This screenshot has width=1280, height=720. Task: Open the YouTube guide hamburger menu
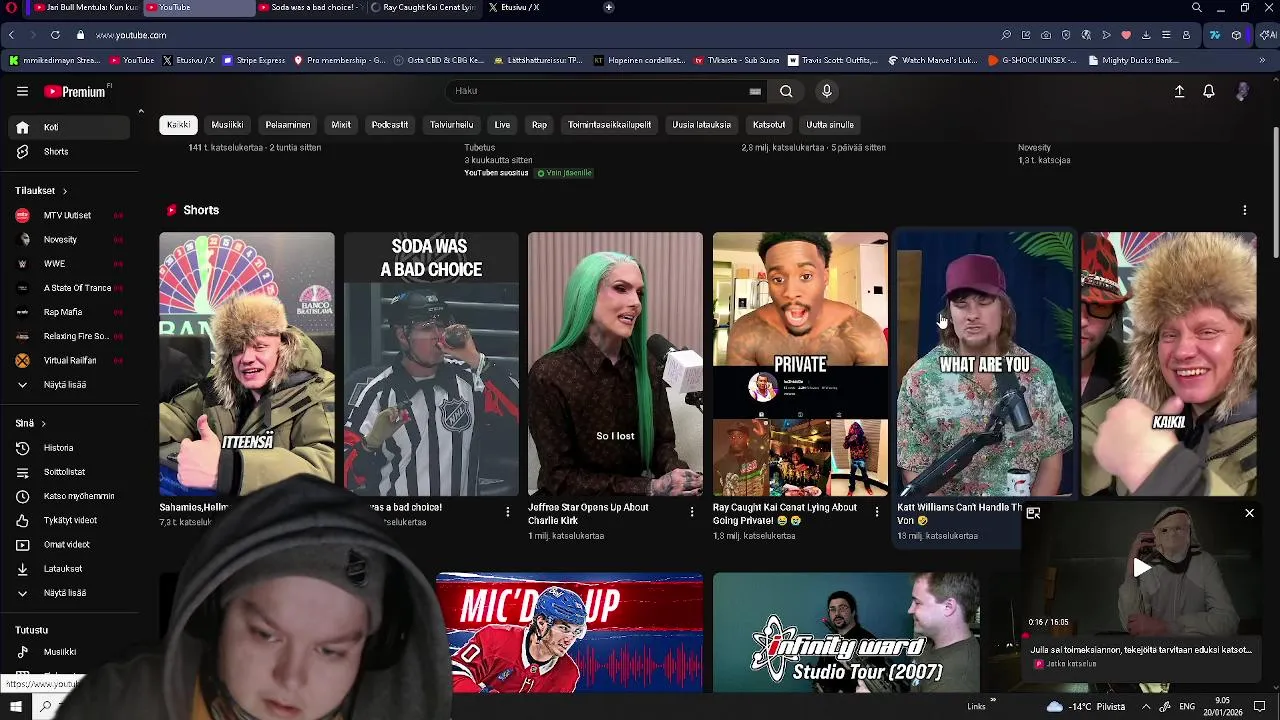click(22, 91)
